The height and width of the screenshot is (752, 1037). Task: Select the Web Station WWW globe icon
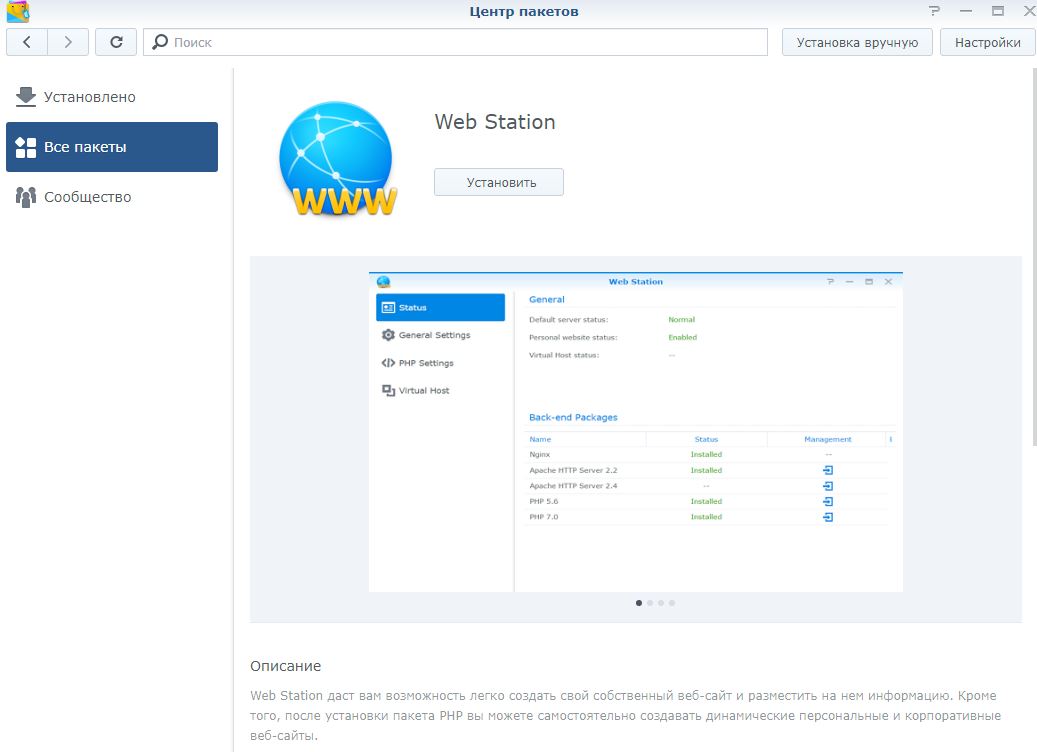(x=336, y=158)
